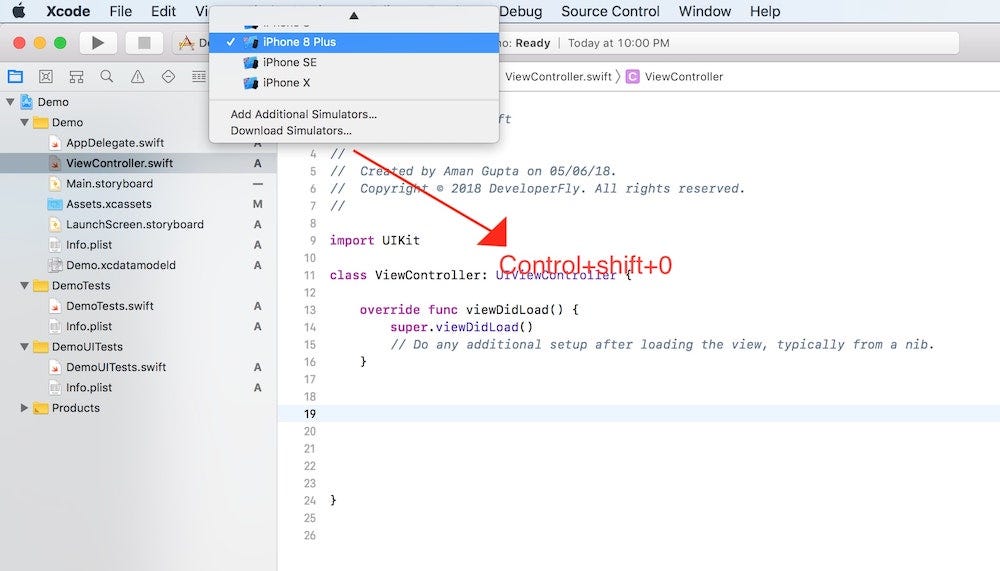This screenshot has width=1000, height=571.
Task: Click line number 13 in the gutter
Action: pos(309,310)
